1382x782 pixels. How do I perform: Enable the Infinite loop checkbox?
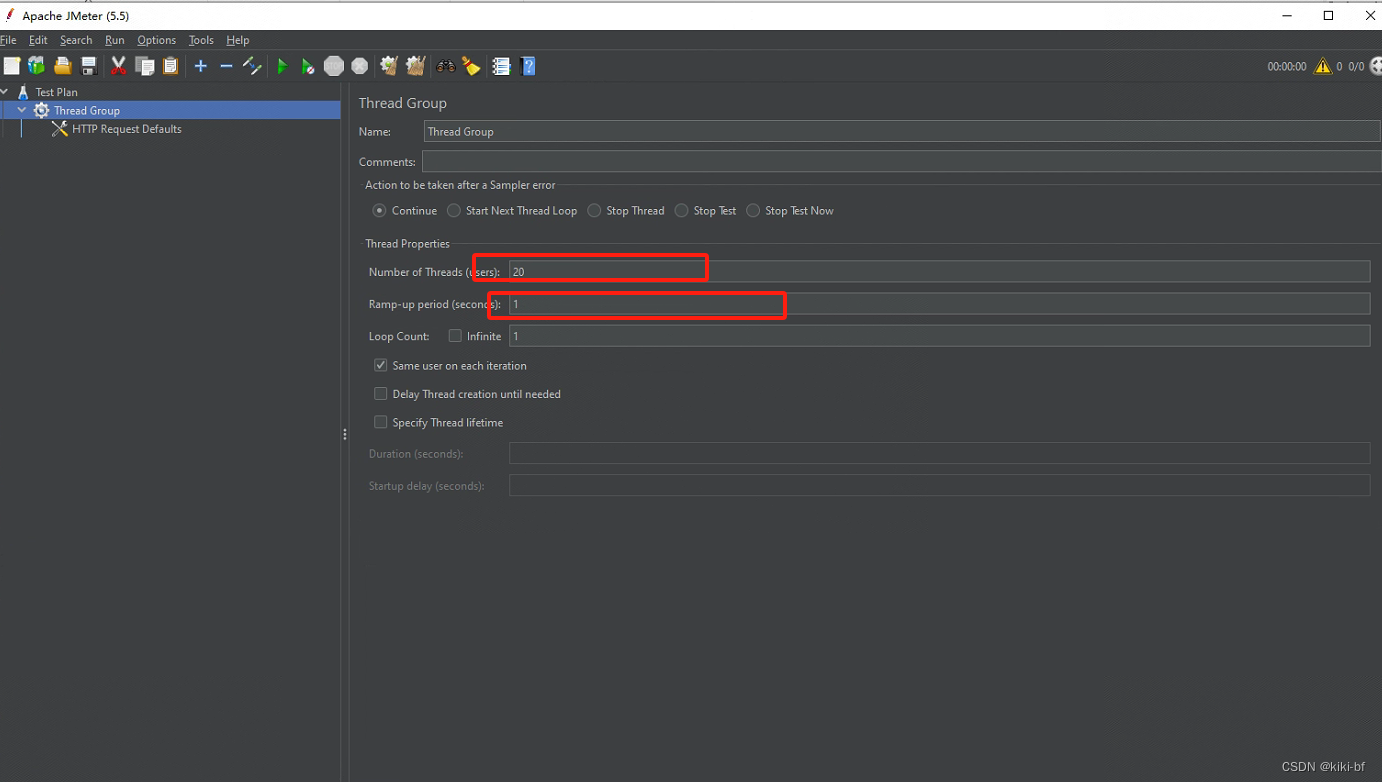tap(455, 336)
